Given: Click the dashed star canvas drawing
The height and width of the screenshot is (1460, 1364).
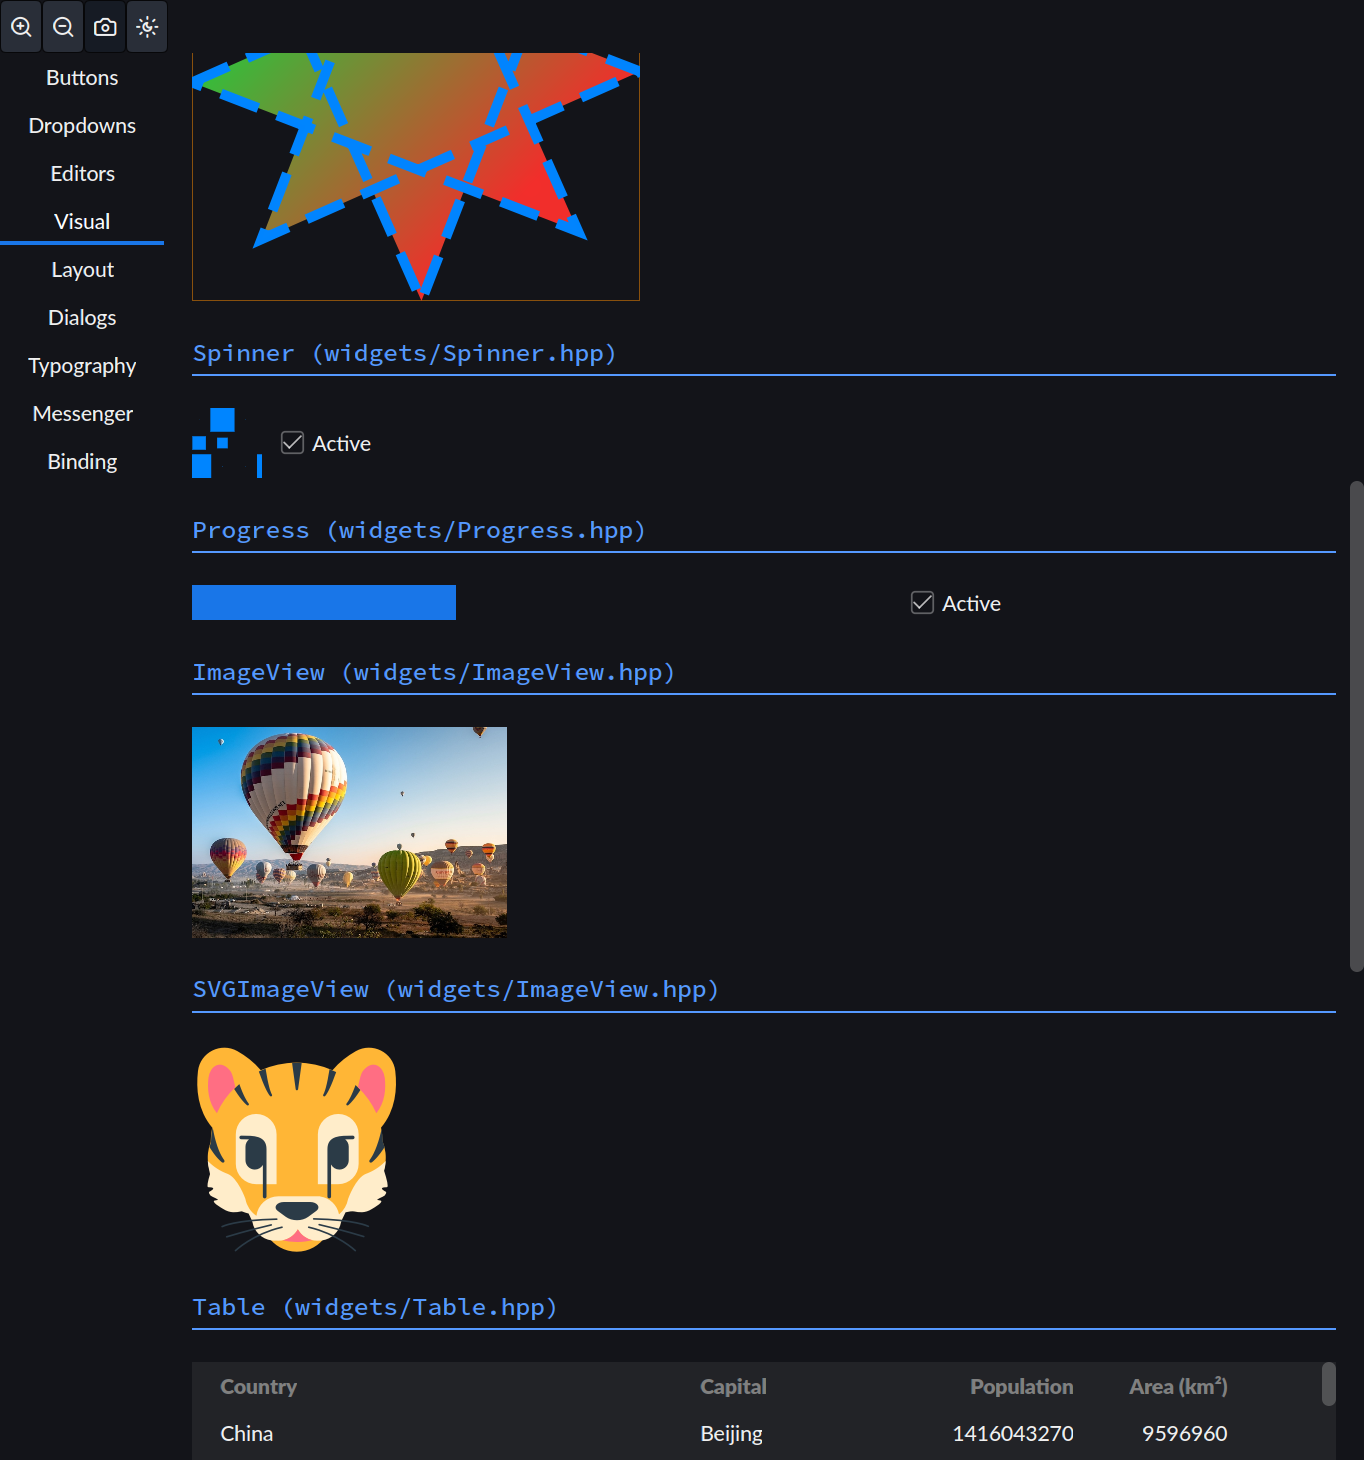Looking at the screenshot, I should click(x=416, y=176).
